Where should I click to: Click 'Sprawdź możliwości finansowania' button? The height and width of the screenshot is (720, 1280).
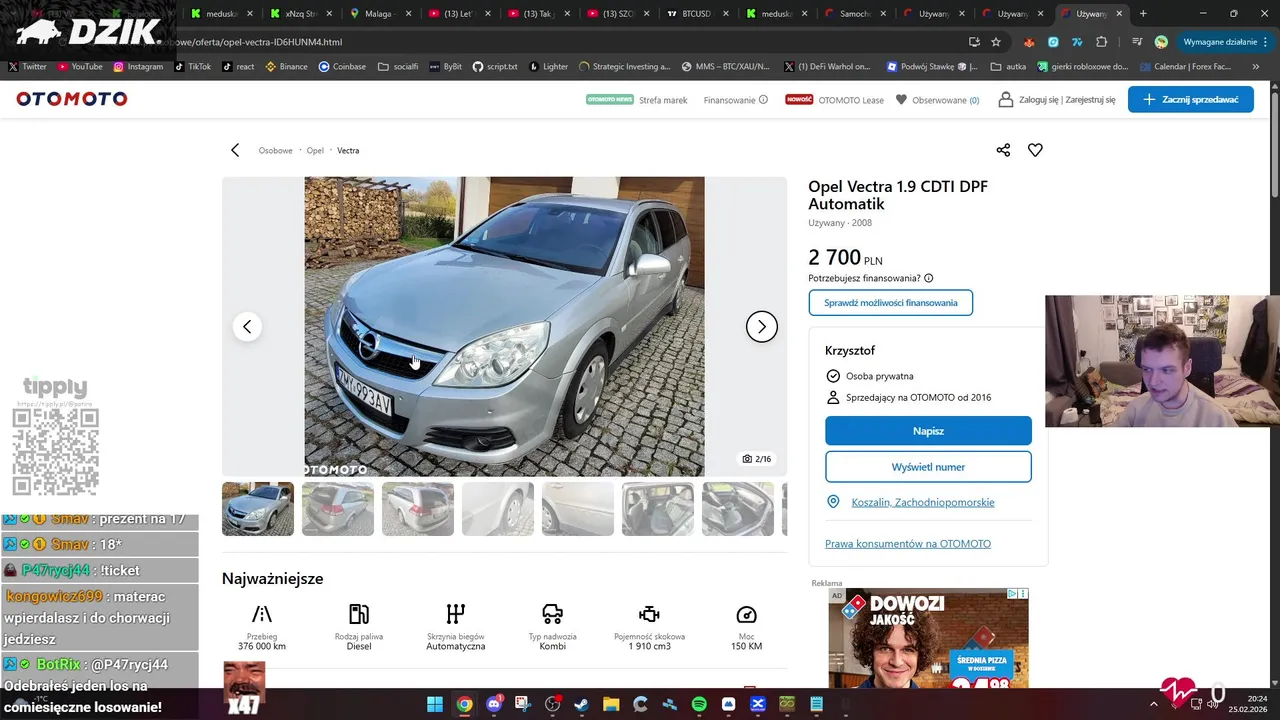coord(890,303)
